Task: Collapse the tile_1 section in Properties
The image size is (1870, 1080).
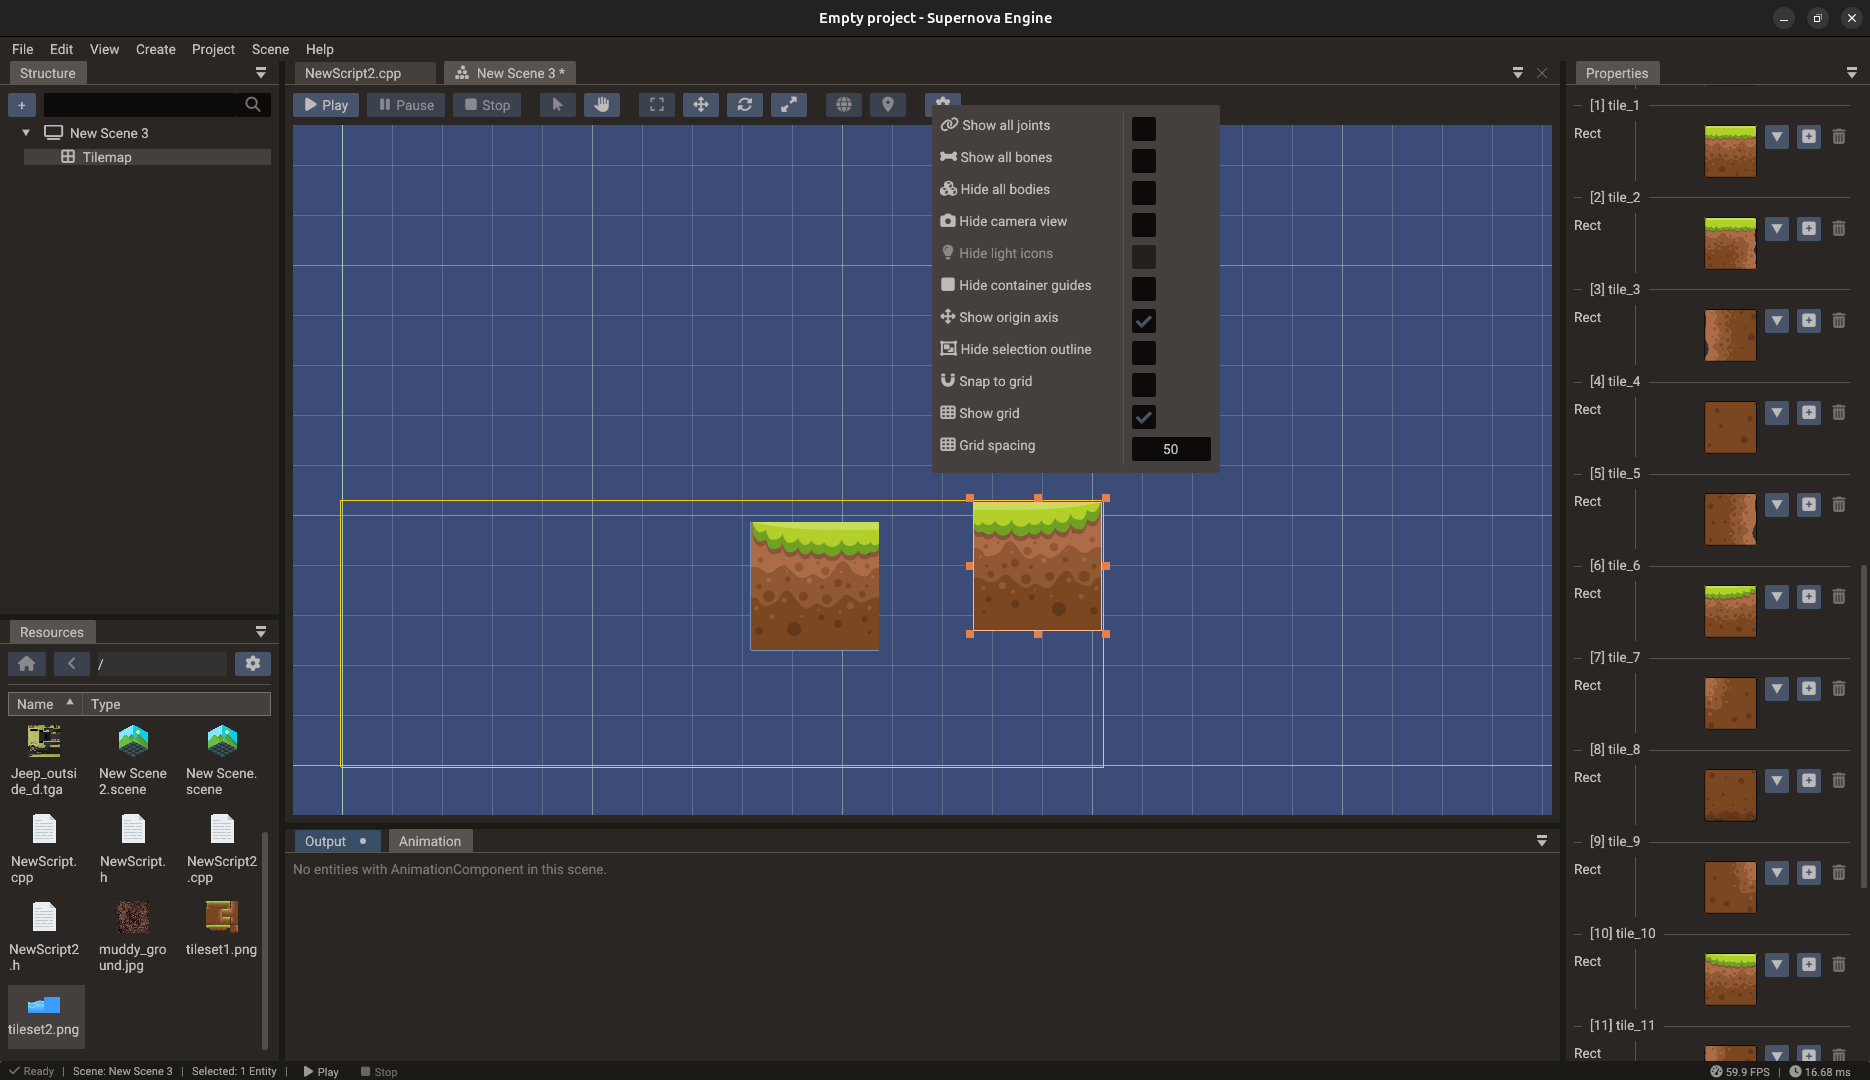Action: pyautogui.click(x=1579, y=105)
